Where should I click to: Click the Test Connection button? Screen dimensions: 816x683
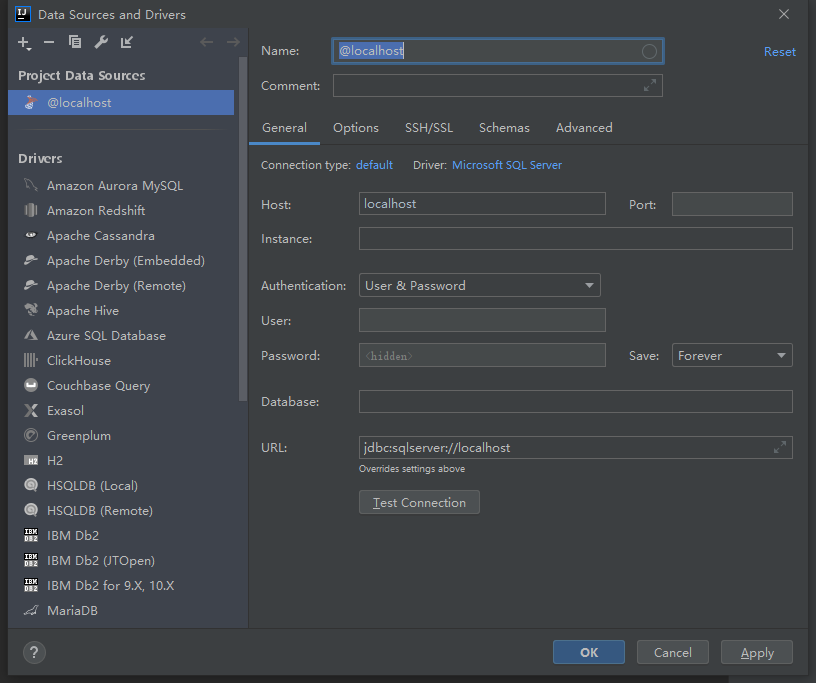click(419, 502)
